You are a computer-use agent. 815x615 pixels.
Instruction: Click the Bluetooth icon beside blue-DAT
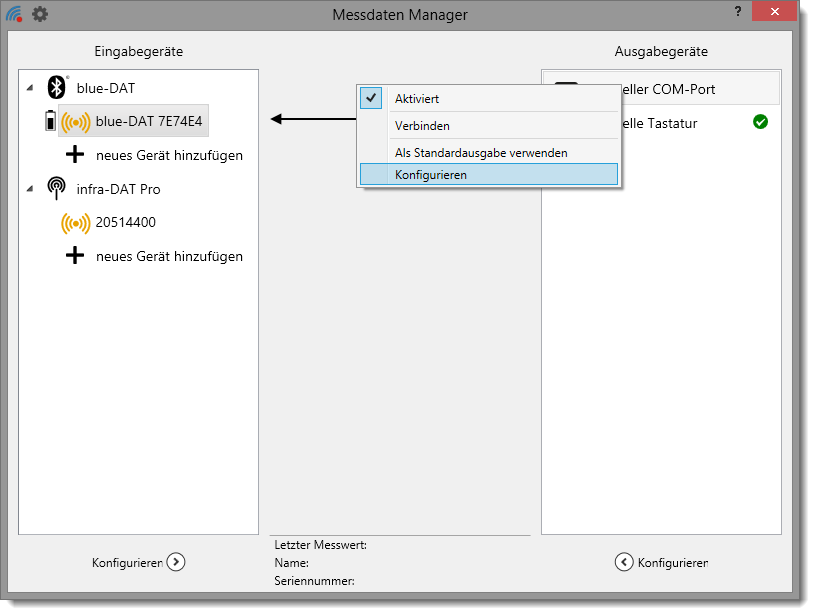click(x=57, y=88)
